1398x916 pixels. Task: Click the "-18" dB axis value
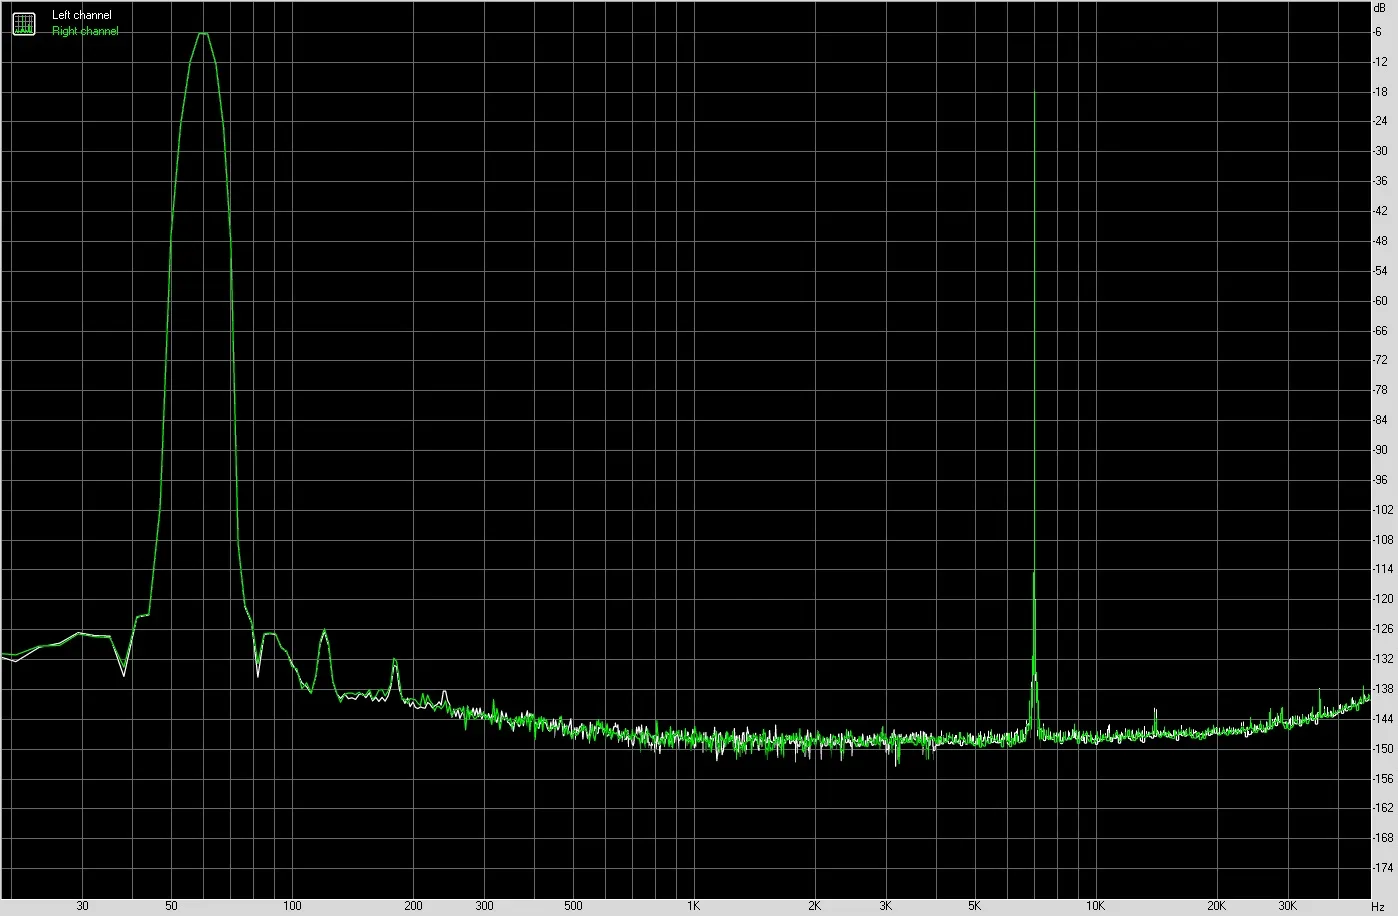[x=1380, y=92]
